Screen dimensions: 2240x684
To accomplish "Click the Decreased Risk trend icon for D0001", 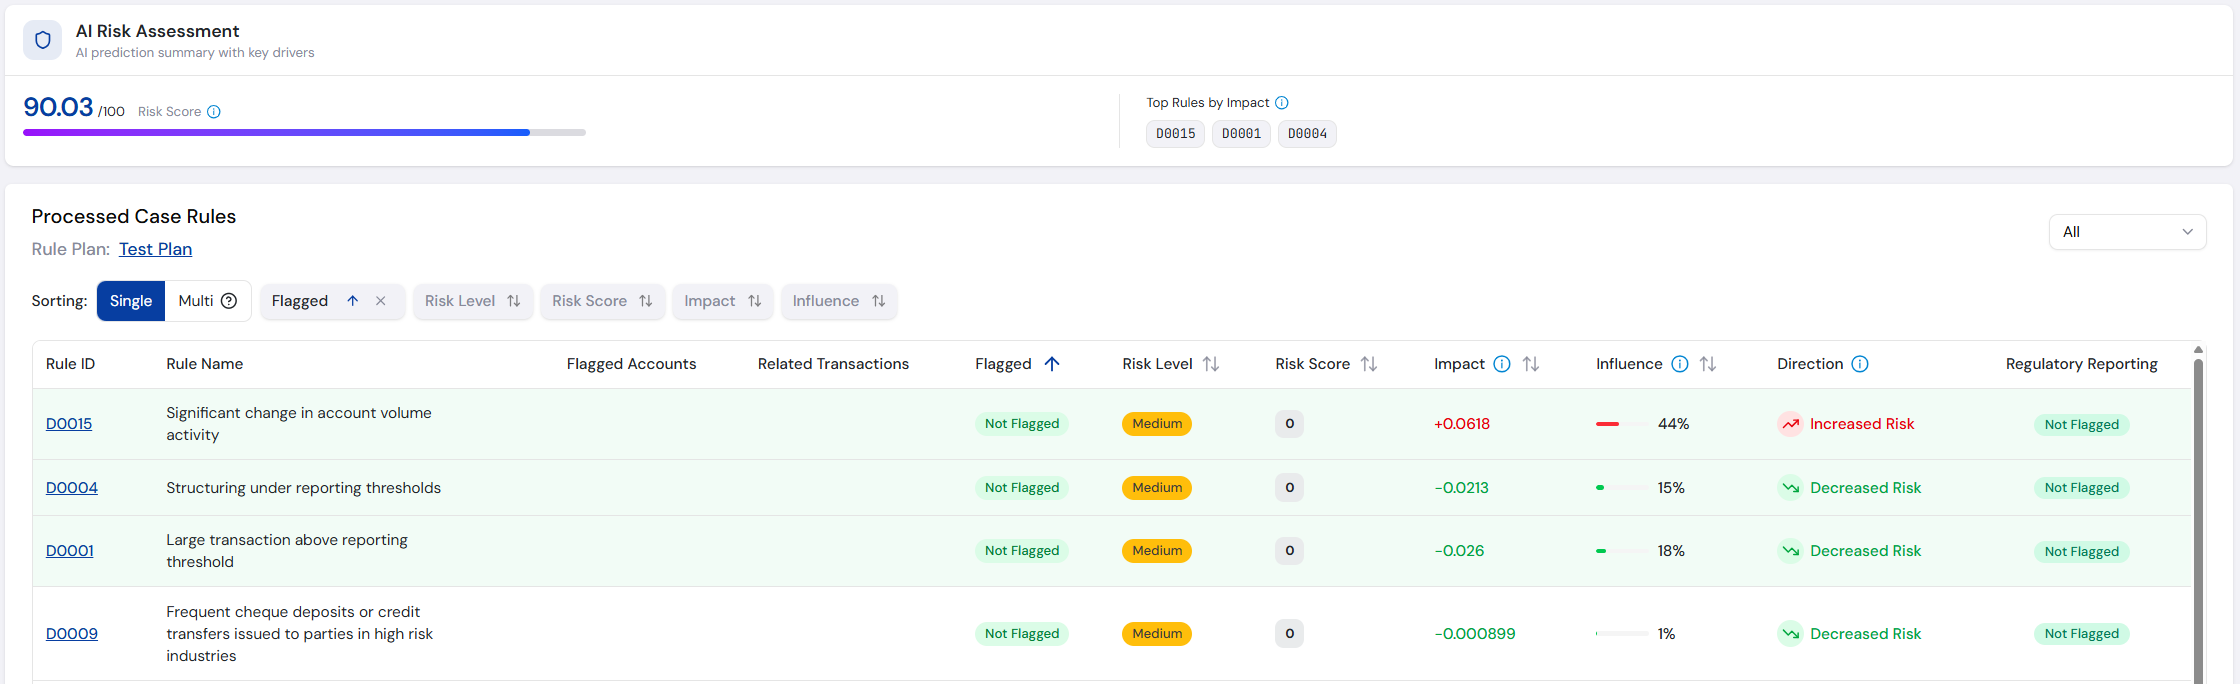I will (x=1790, y=551).
